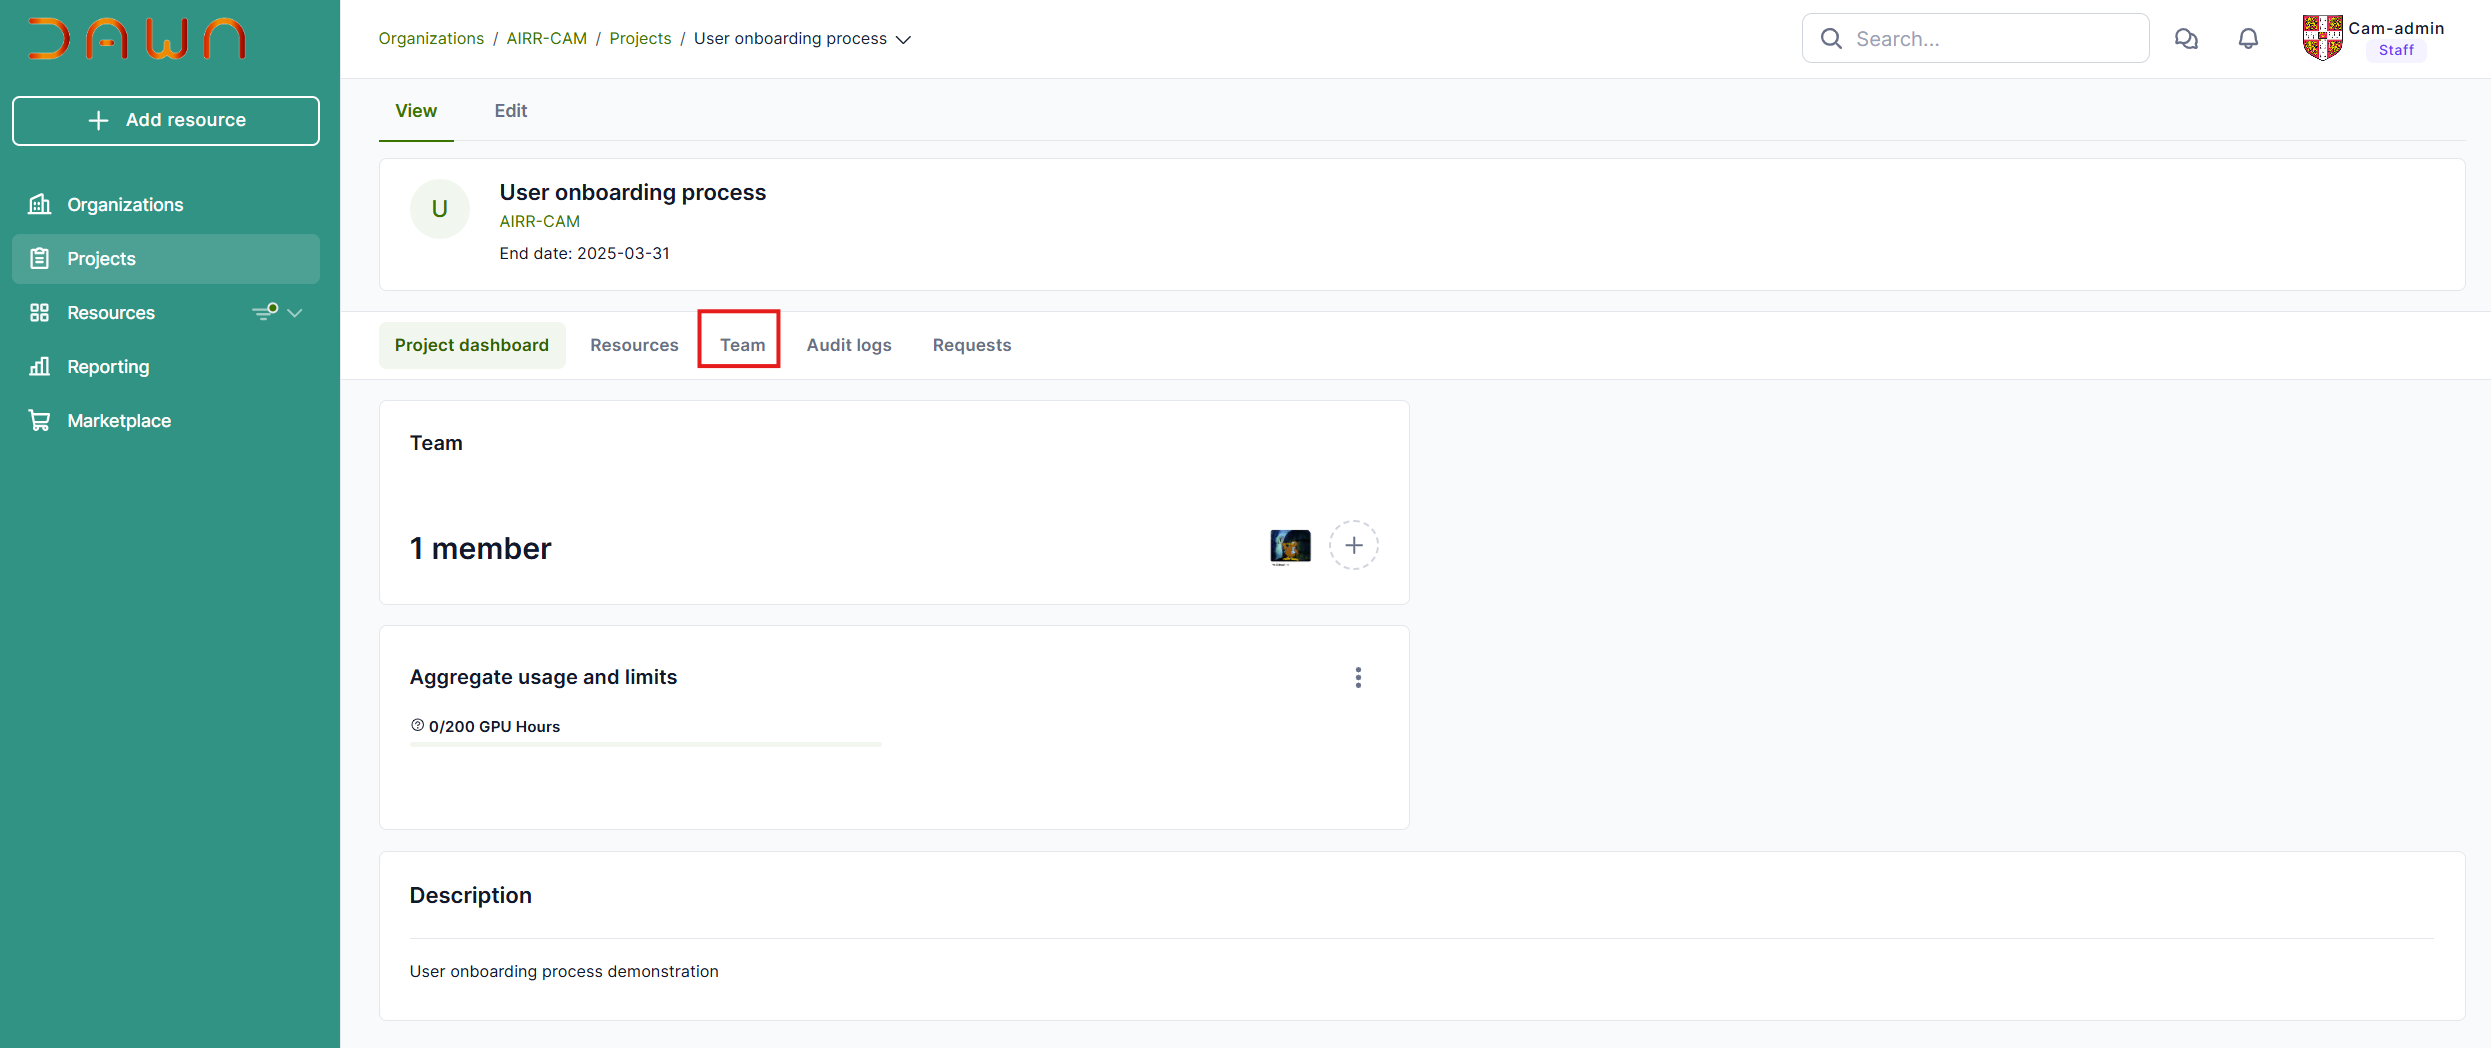Toggle the Resources filter icon in sidebar
Screen dimensions: 2491x1048
265,312
